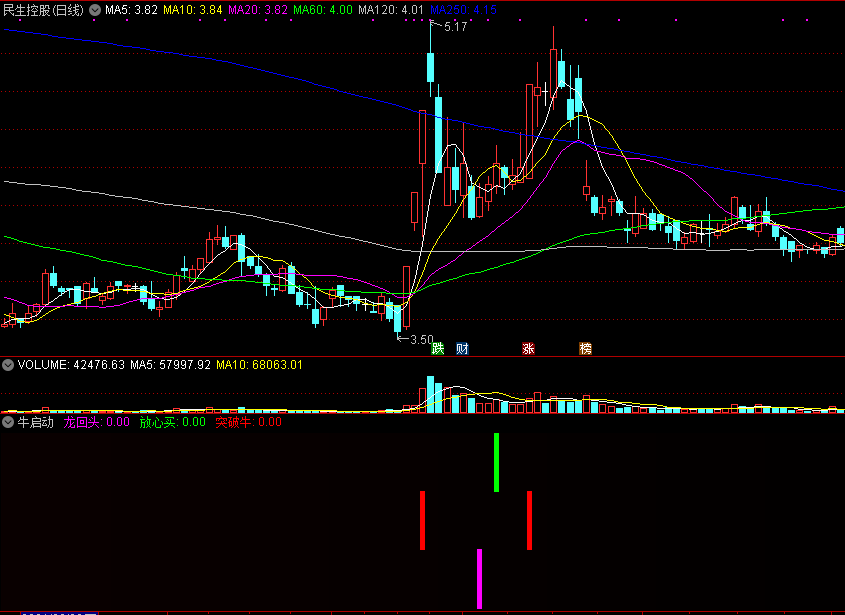Image resolution: width=845 pixels, height=615 pixels.
Task: Click the 3.50 low price annotation
Action: (421, 340)
